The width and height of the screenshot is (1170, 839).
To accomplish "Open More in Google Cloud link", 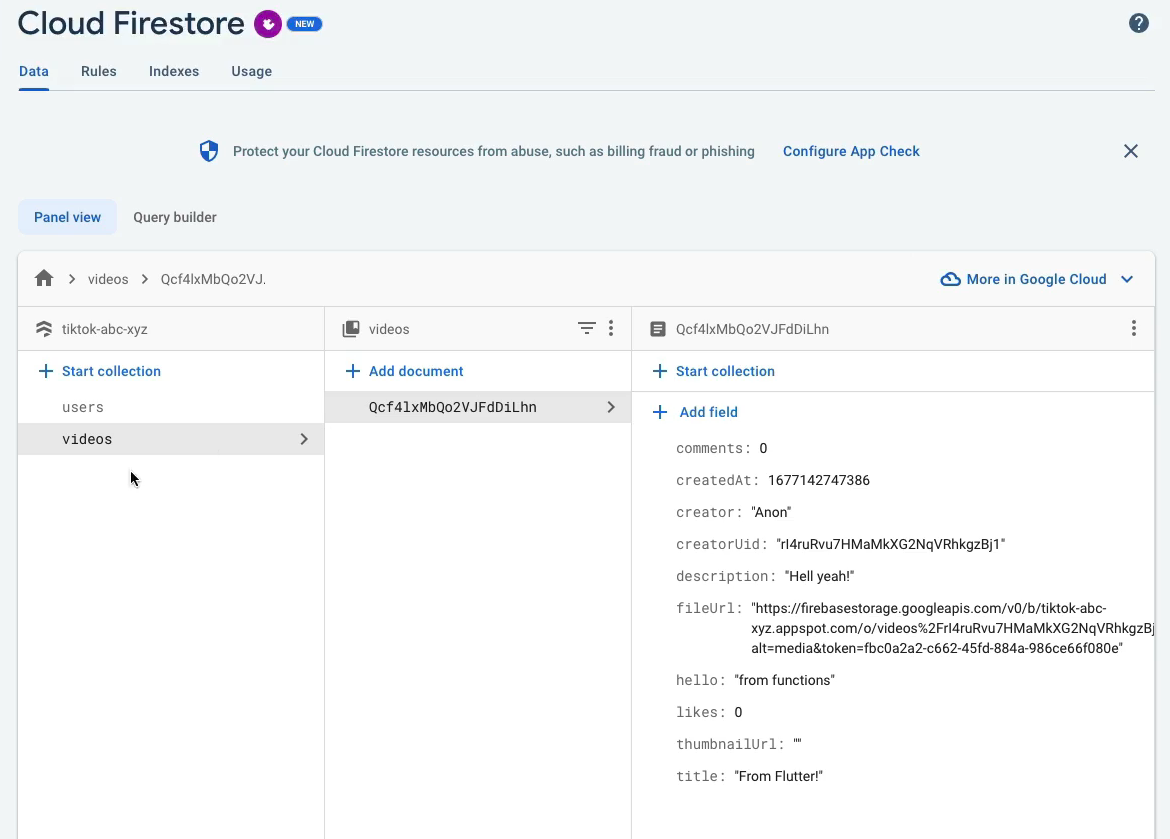I will pyautogui.click(x=1036, y=279).
